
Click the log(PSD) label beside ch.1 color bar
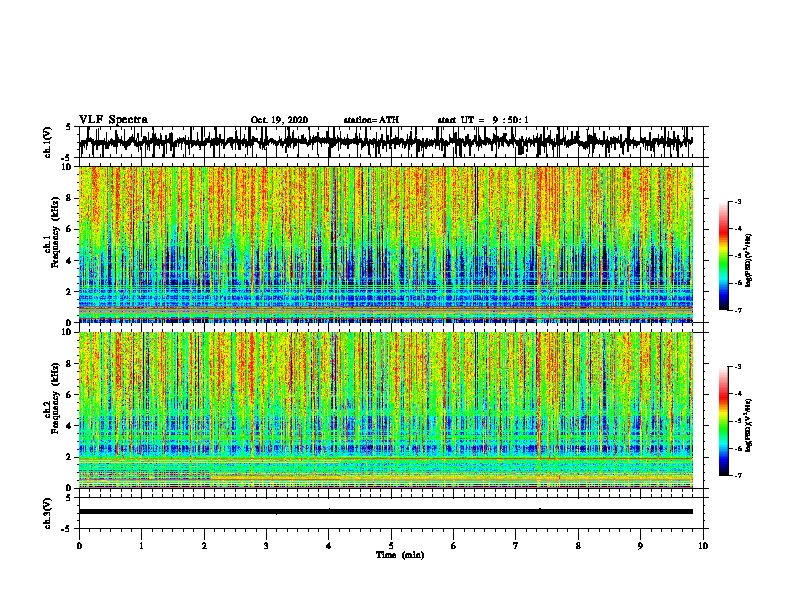click(749, 260)
